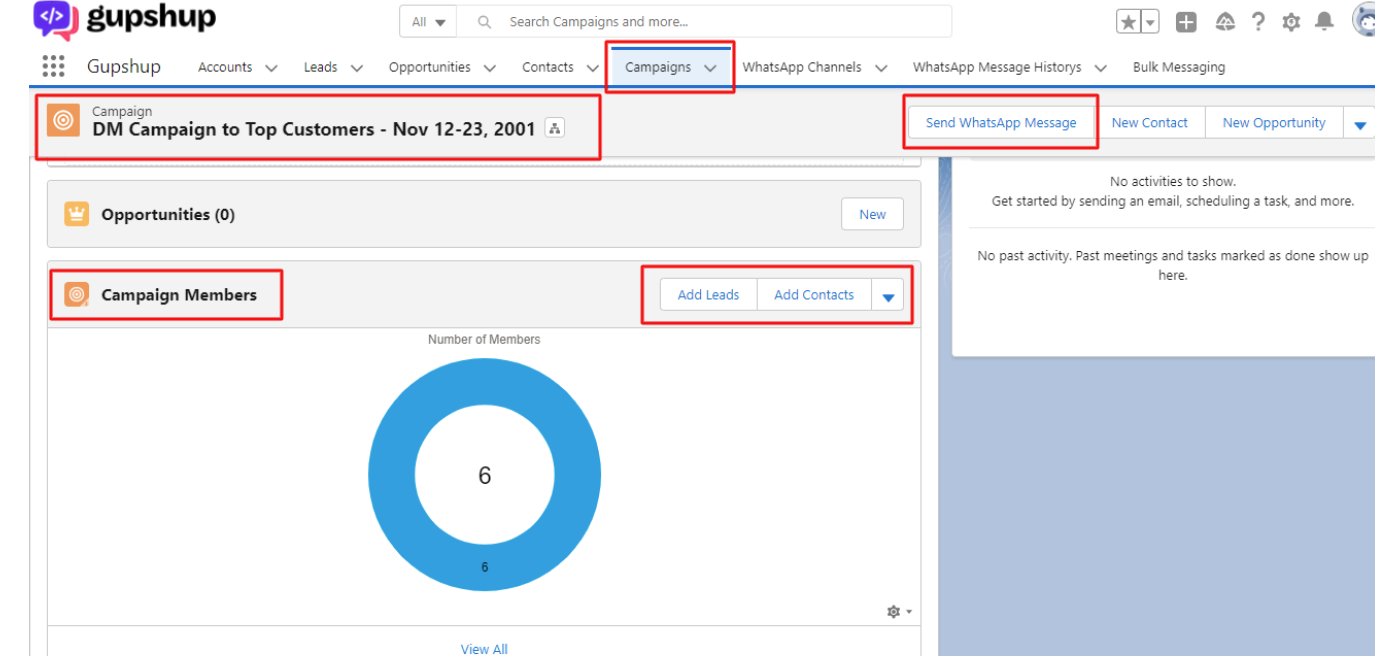The height and width of the screenshot is (669, 1398).
Task: Open the App Launcher grid icon
Action: [53, 66]
